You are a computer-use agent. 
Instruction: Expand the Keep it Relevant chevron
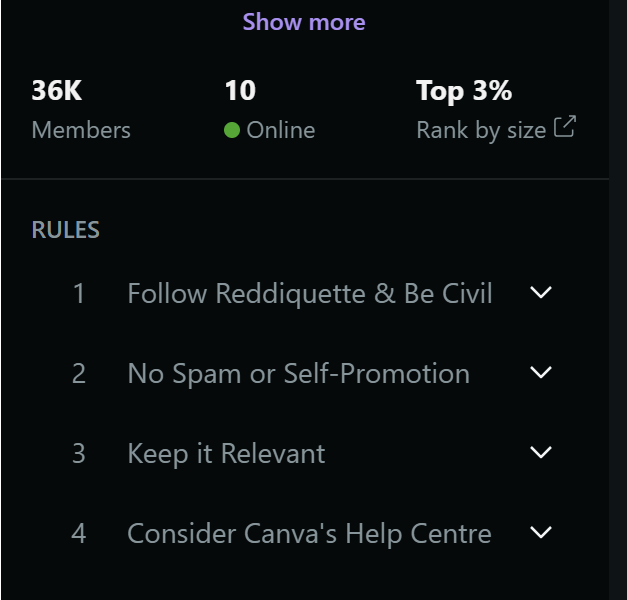point(541,453)
